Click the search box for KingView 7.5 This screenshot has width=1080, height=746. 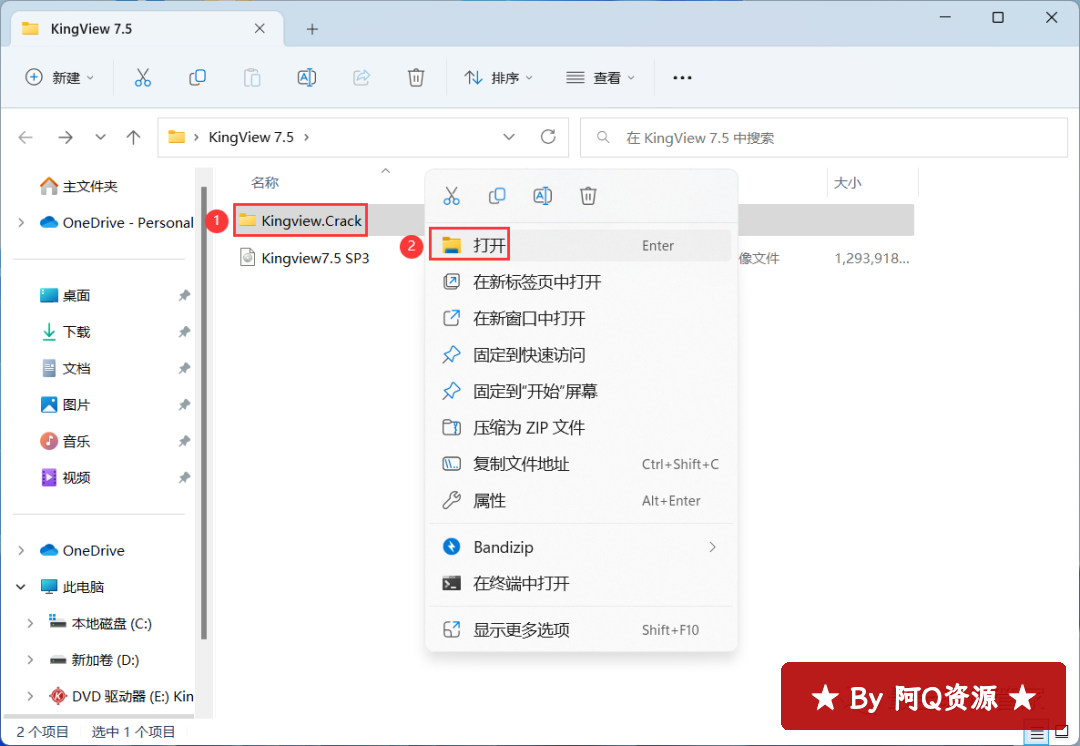[x=824, y=138]
